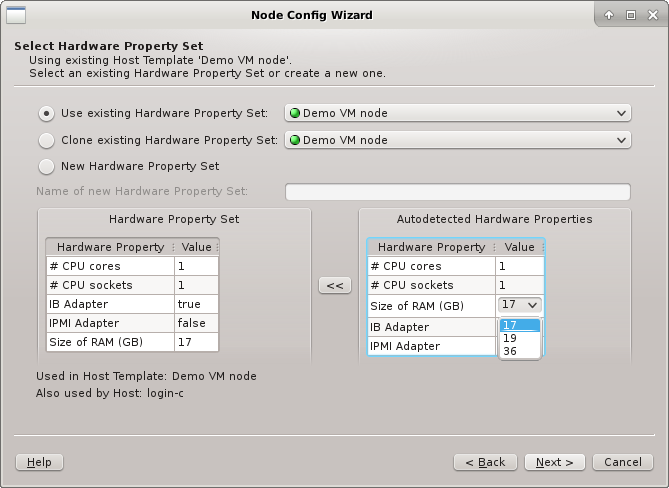The image size is (669, 488).
Task: Click the << copy properties button
Action: pos(335,285)
